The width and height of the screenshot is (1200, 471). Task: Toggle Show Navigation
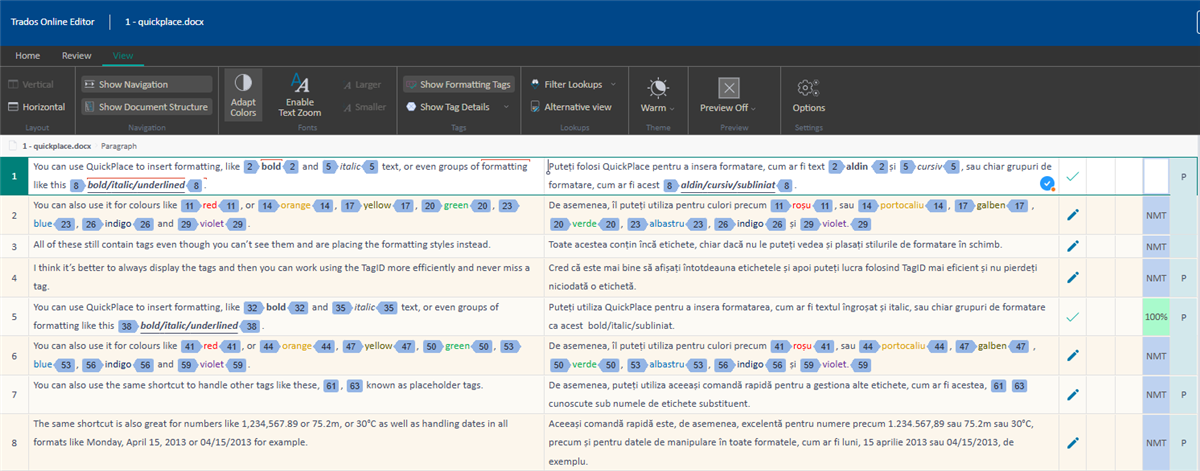pos(146,85)
